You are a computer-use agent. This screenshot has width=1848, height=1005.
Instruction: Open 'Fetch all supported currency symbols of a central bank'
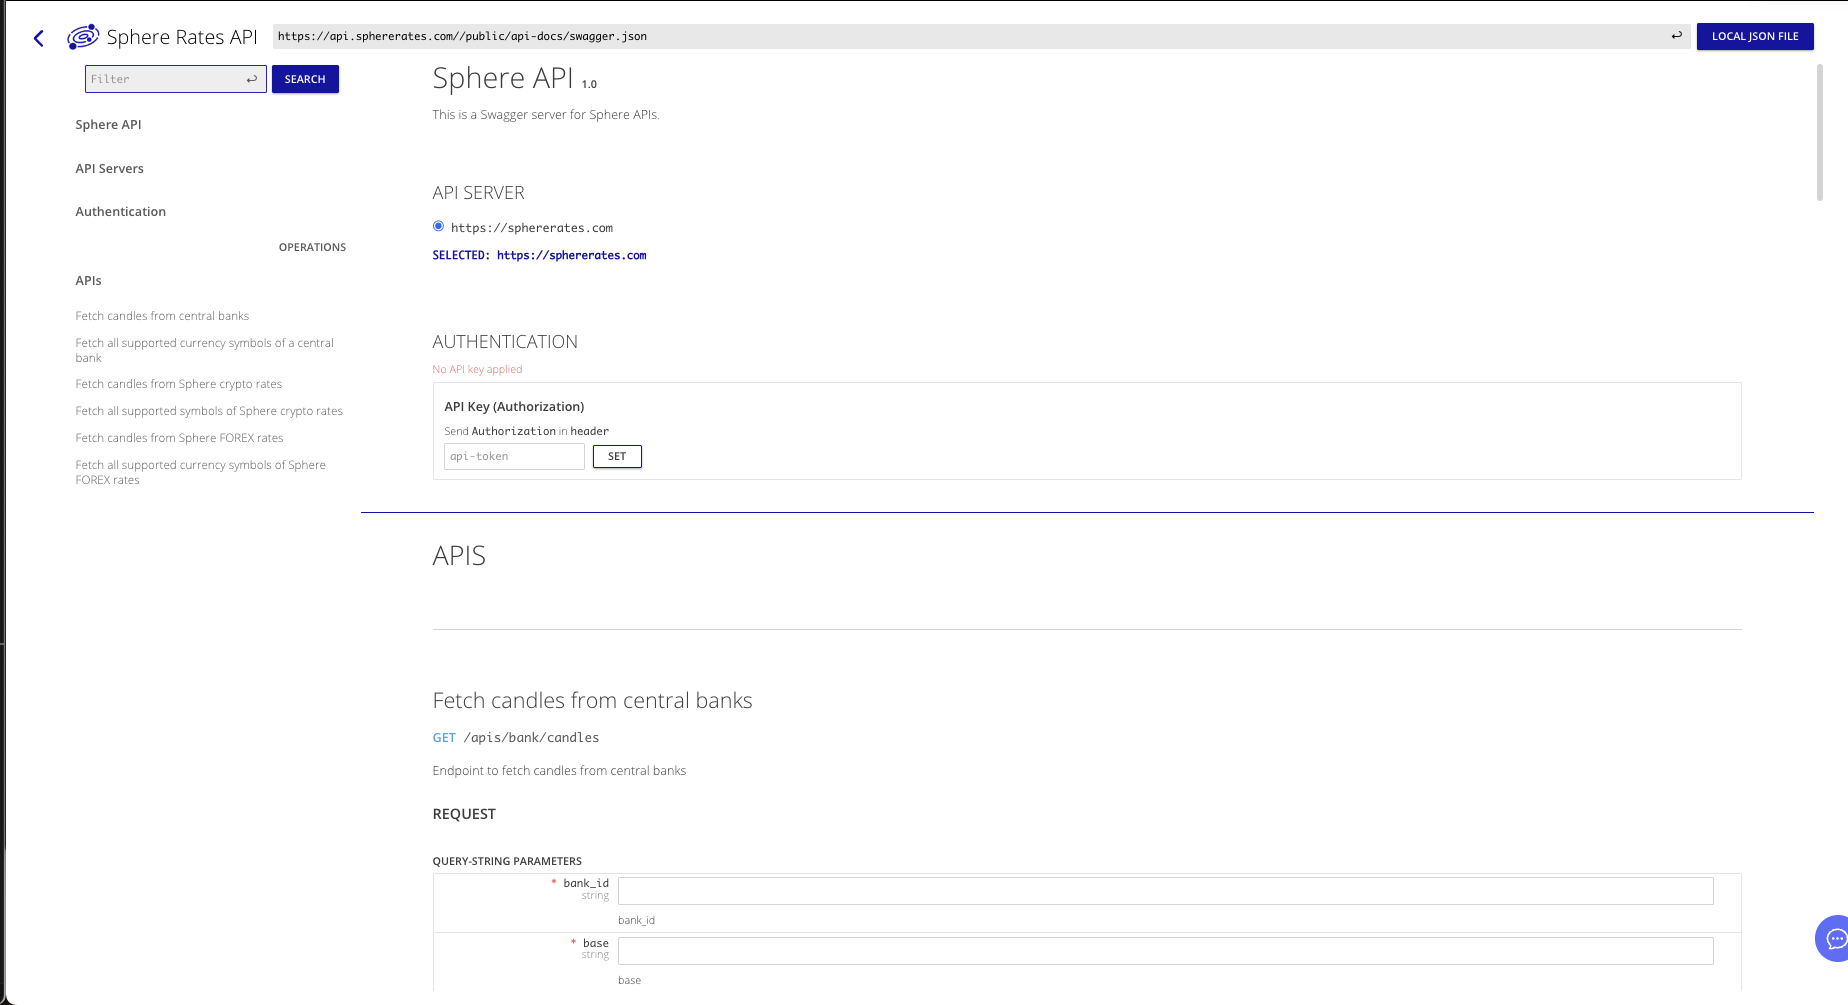tap(204, 350)
